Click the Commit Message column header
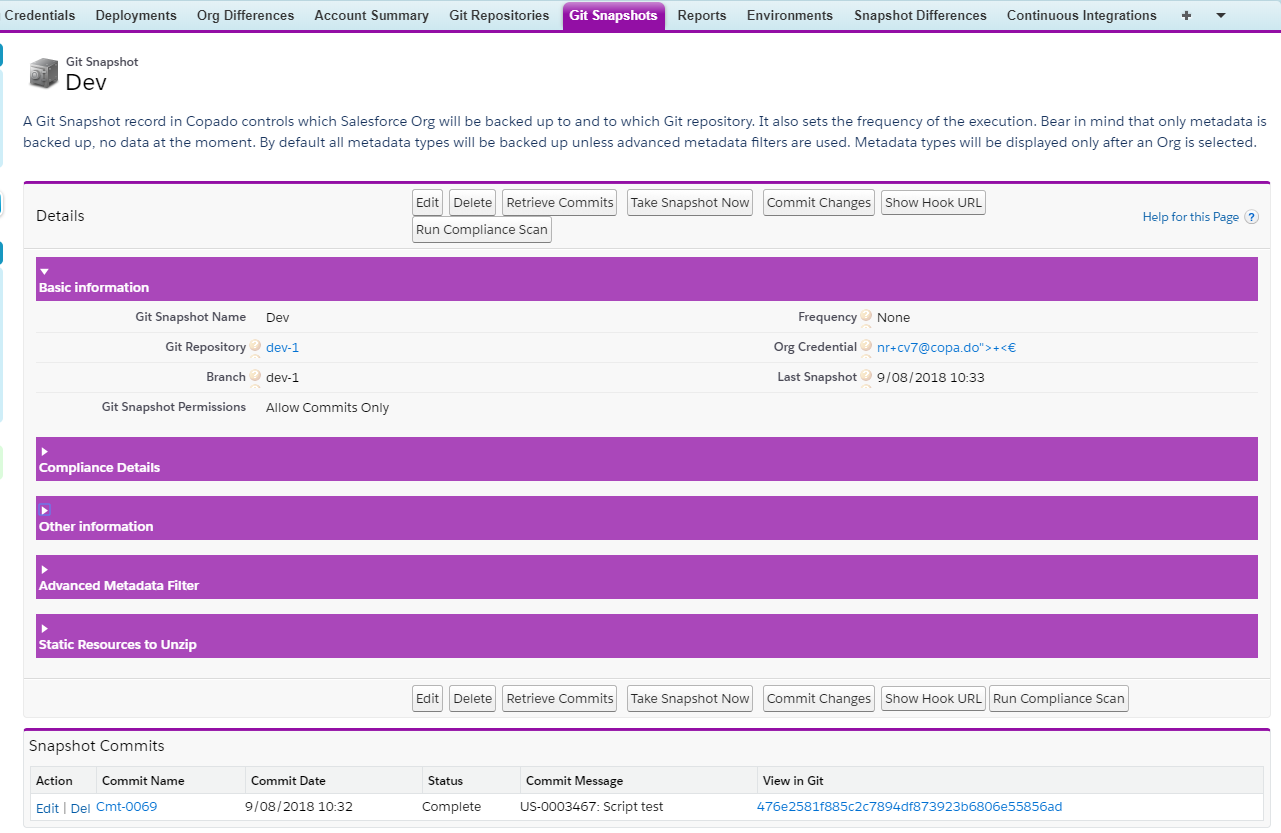 click(x=574, y=781)
